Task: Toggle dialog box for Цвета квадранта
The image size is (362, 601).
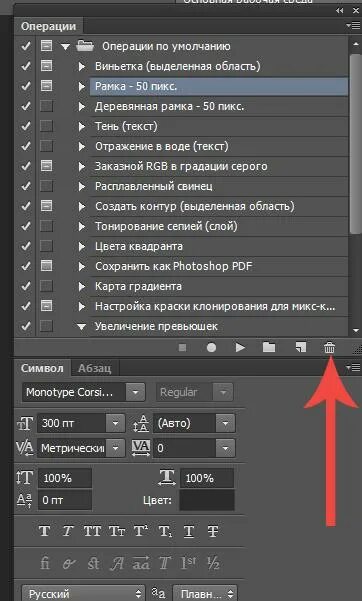Action: 46,246
